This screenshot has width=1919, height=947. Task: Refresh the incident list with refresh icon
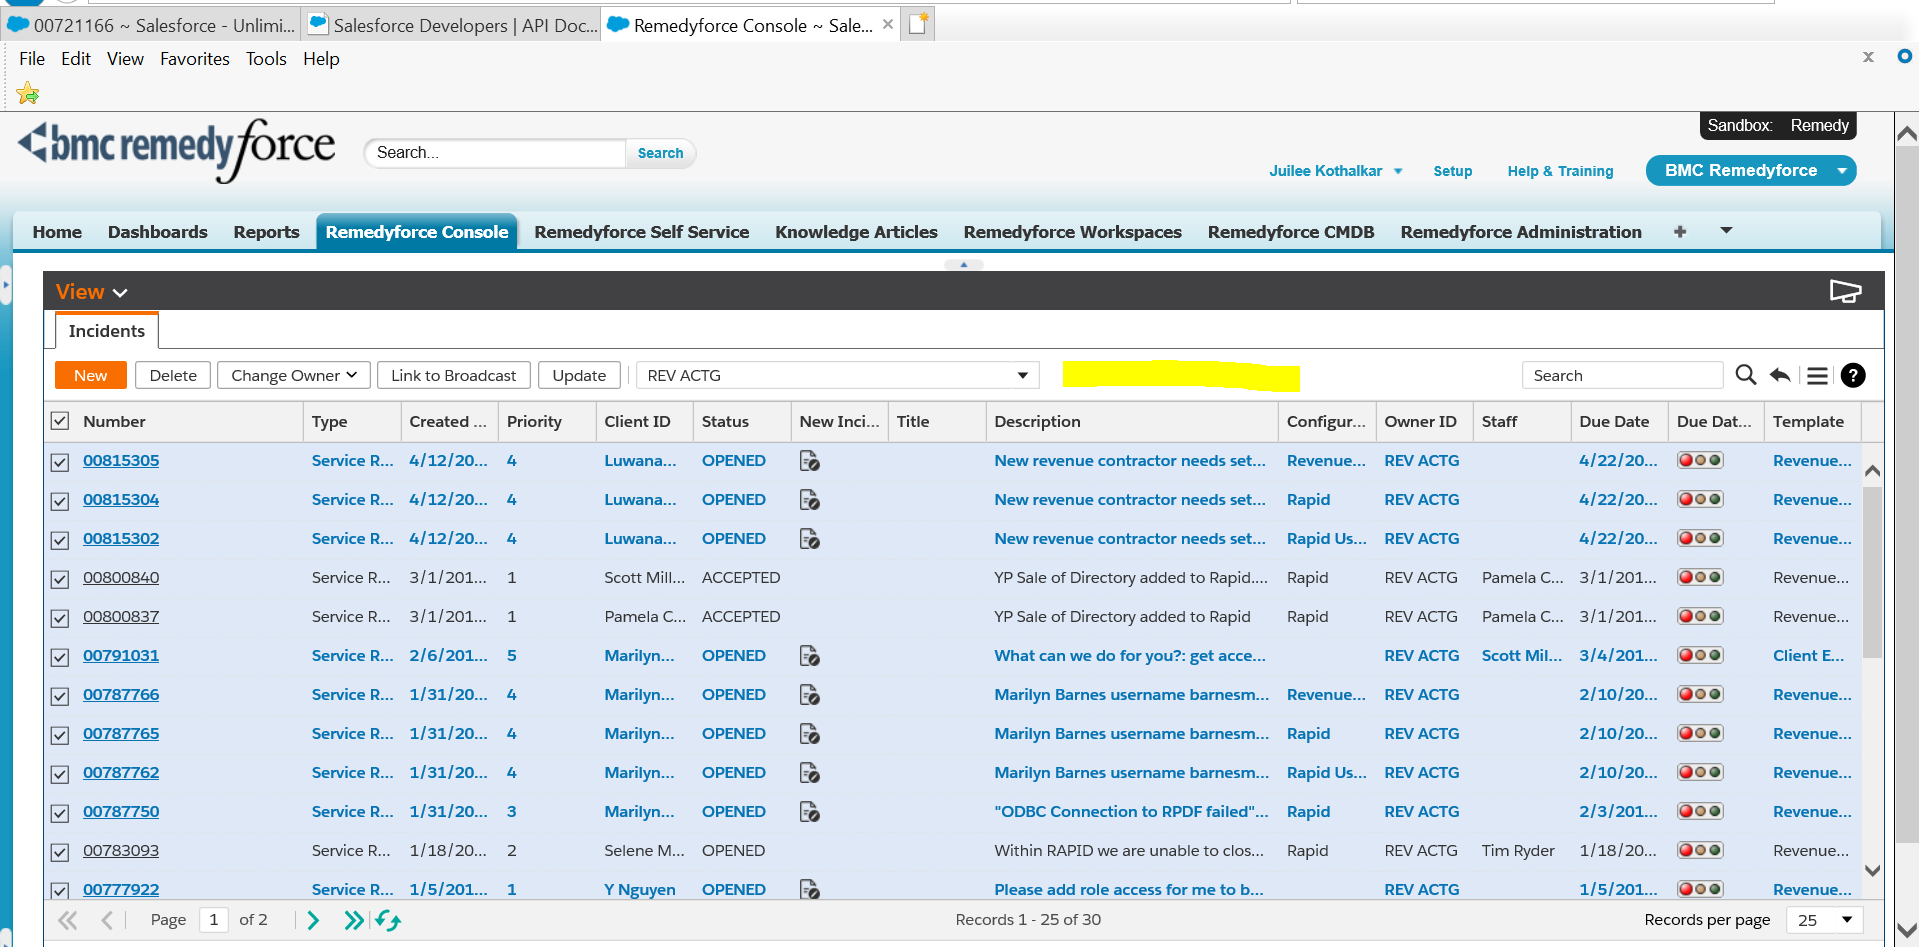click(389, 920)
